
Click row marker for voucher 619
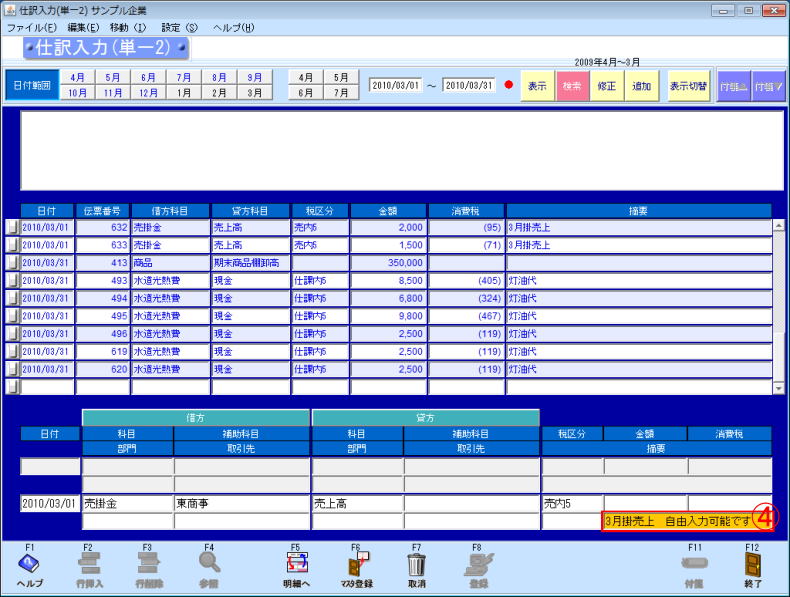pyautogui.click(x=12, y=351)
